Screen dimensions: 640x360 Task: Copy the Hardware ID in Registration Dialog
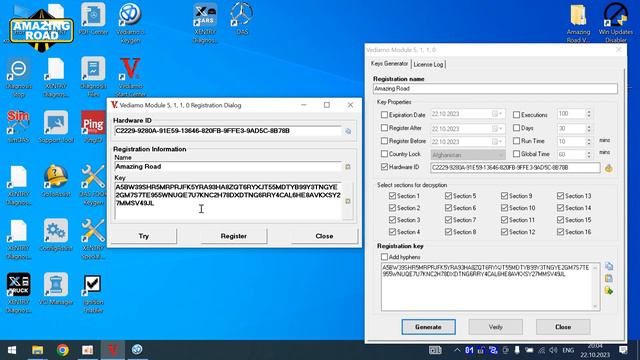click(x=348, y=131)
